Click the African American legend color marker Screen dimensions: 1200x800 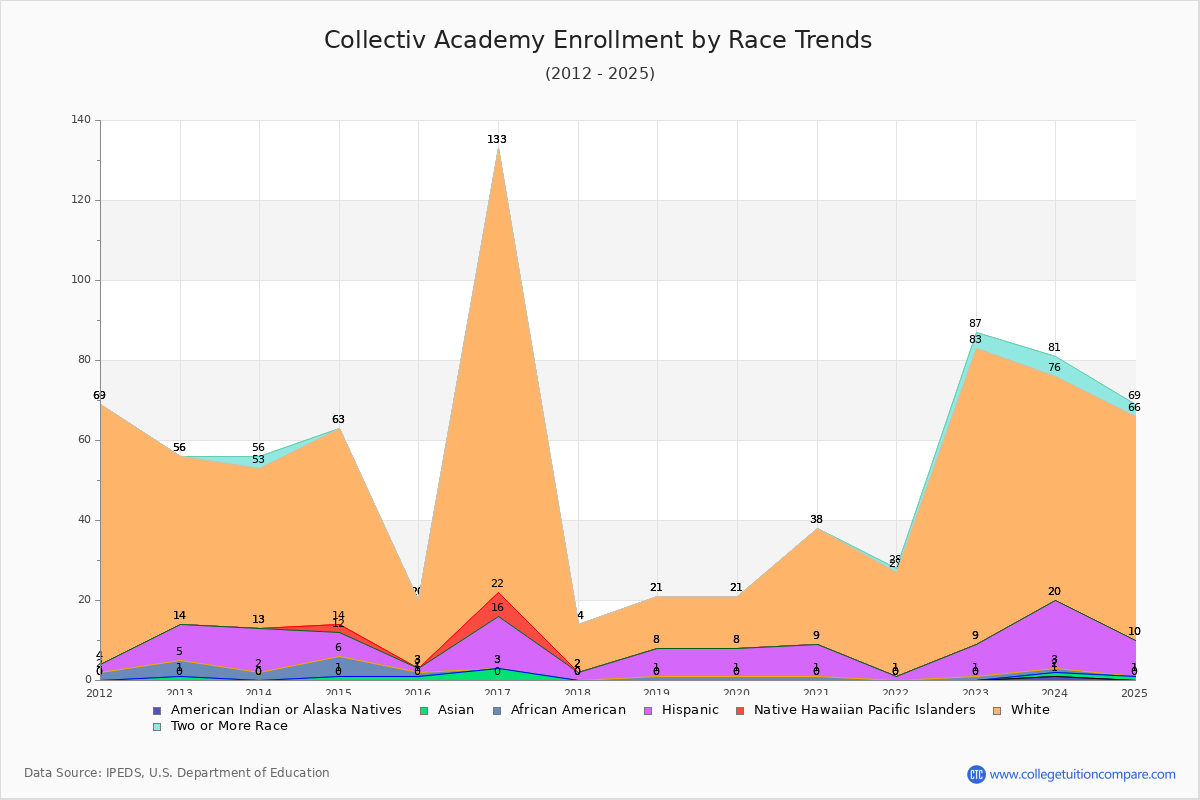click(x=499, y=710)
